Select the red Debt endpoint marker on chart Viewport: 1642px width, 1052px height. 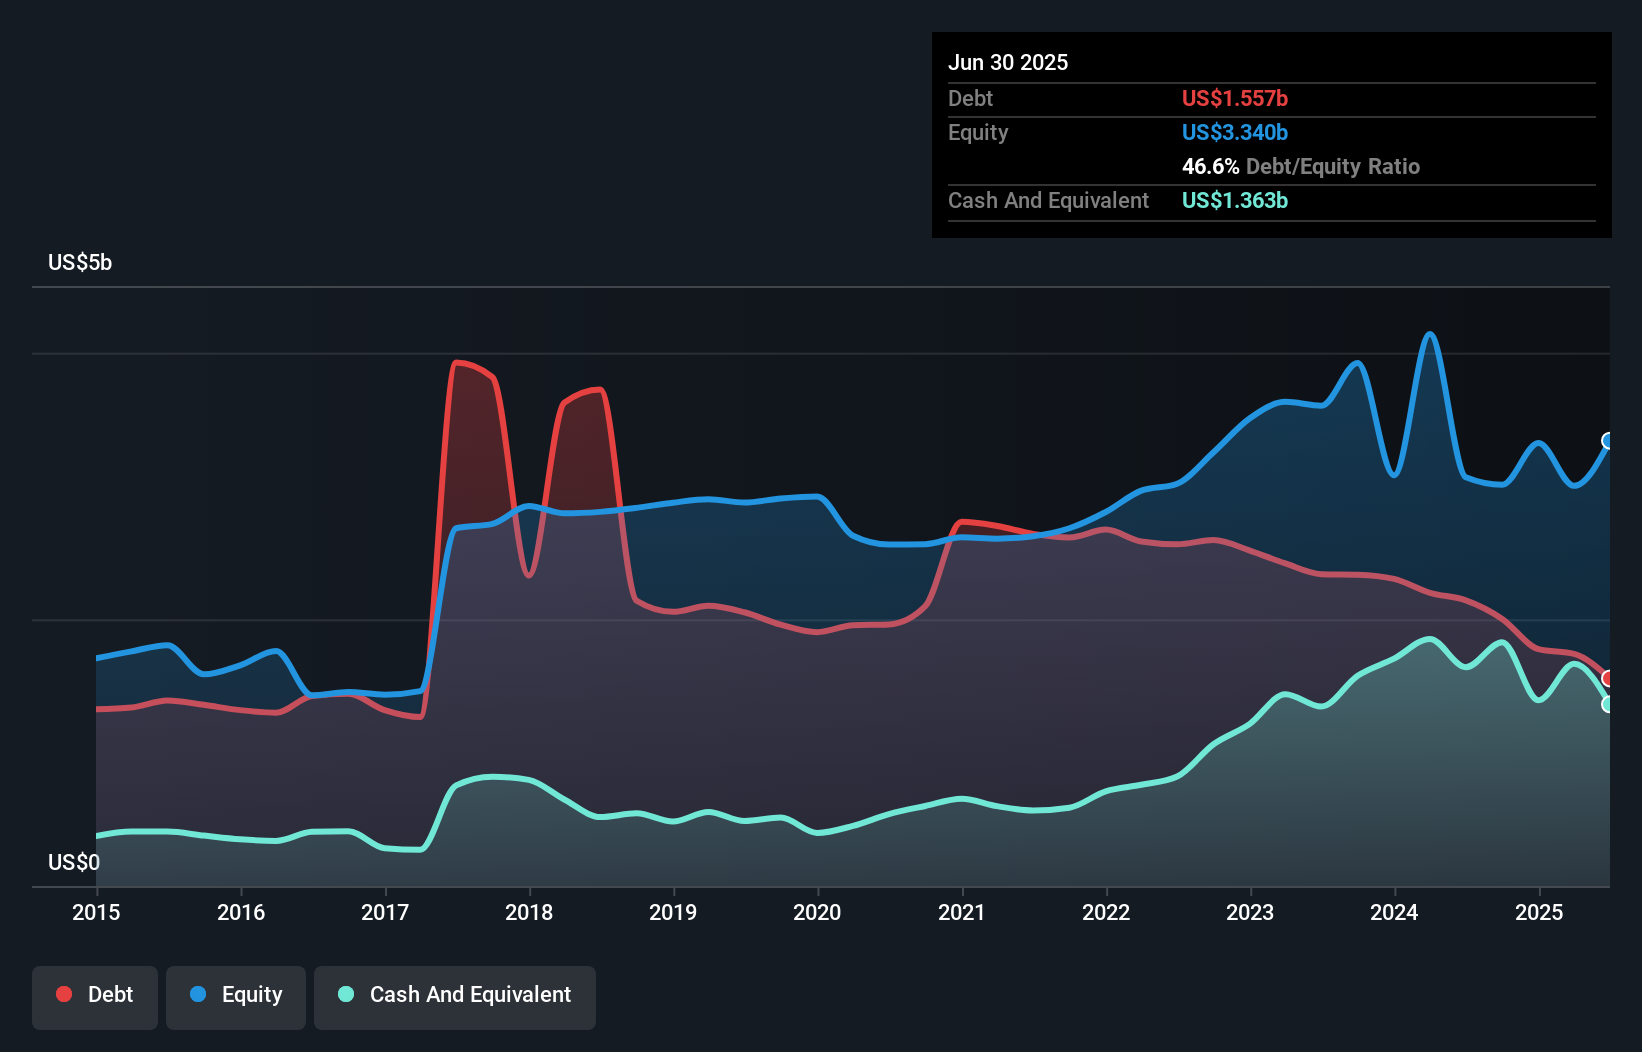click(x=1608, y=677)
